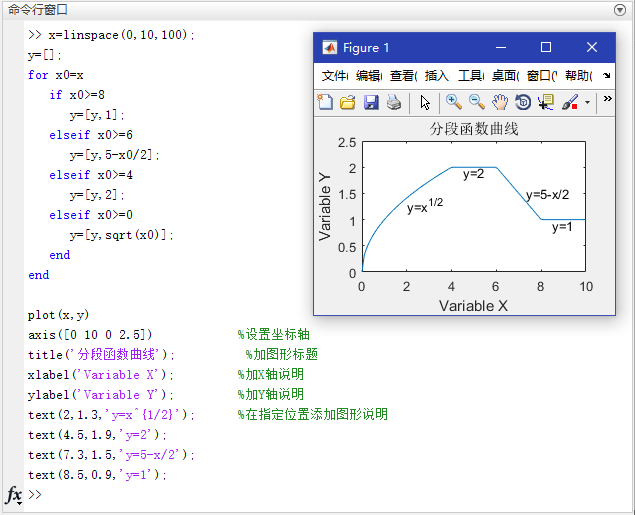The height and width of the screenshot is (515, 635).
Task: Click the line x=linspace(0,10,100);
Action: click(121, 35)
